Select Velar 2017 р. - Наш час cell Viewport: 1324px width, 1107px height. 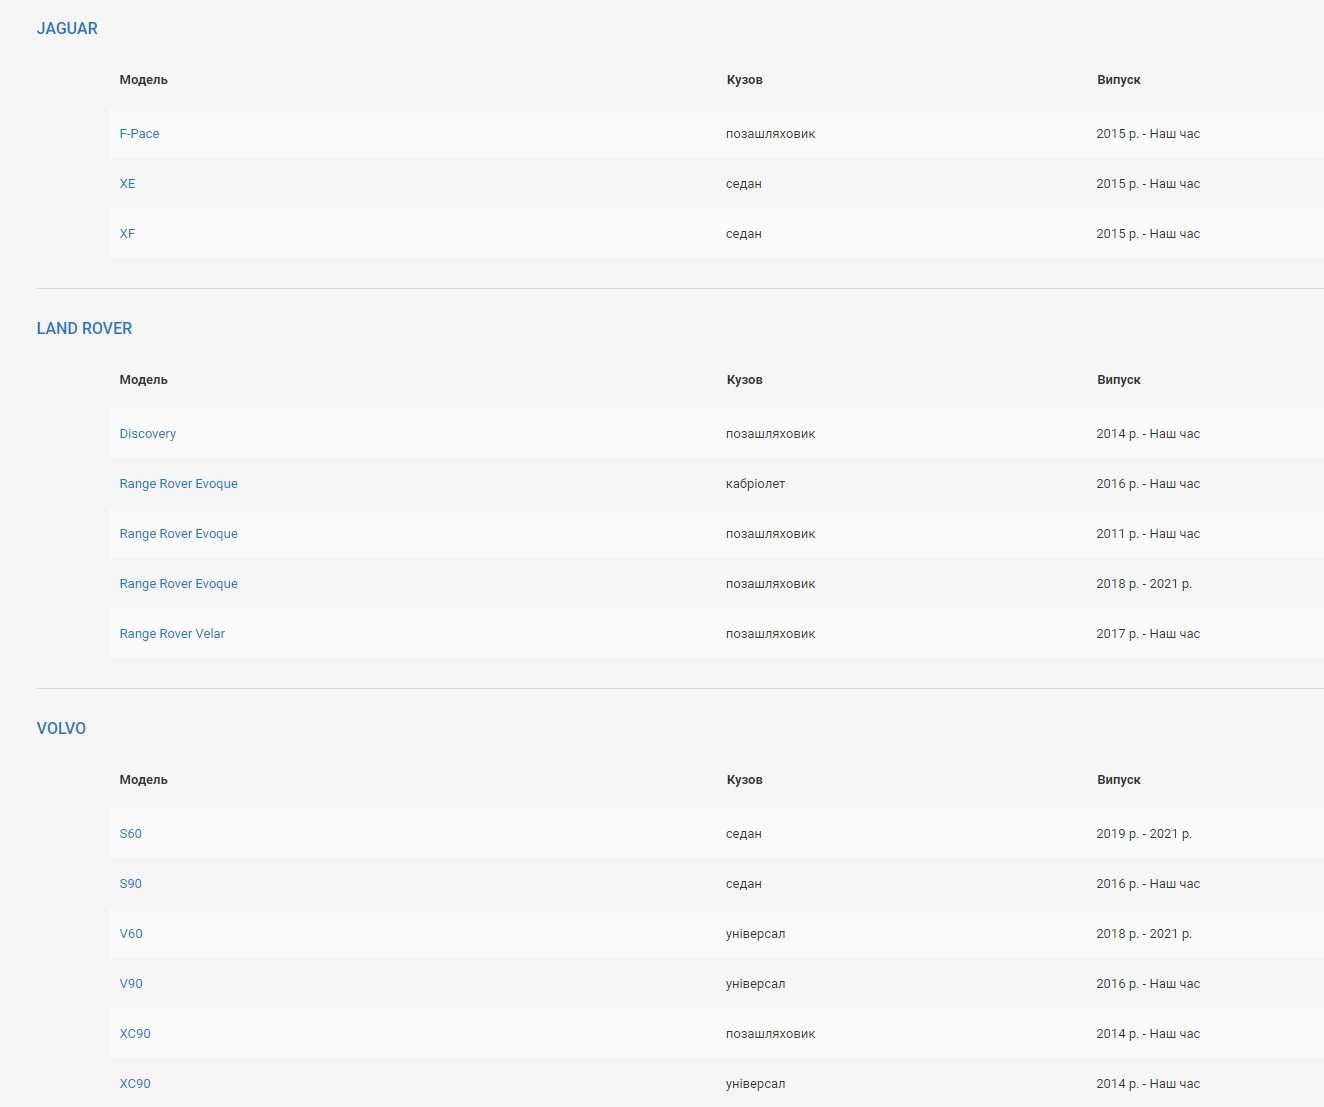click(x=1148, y=633)
